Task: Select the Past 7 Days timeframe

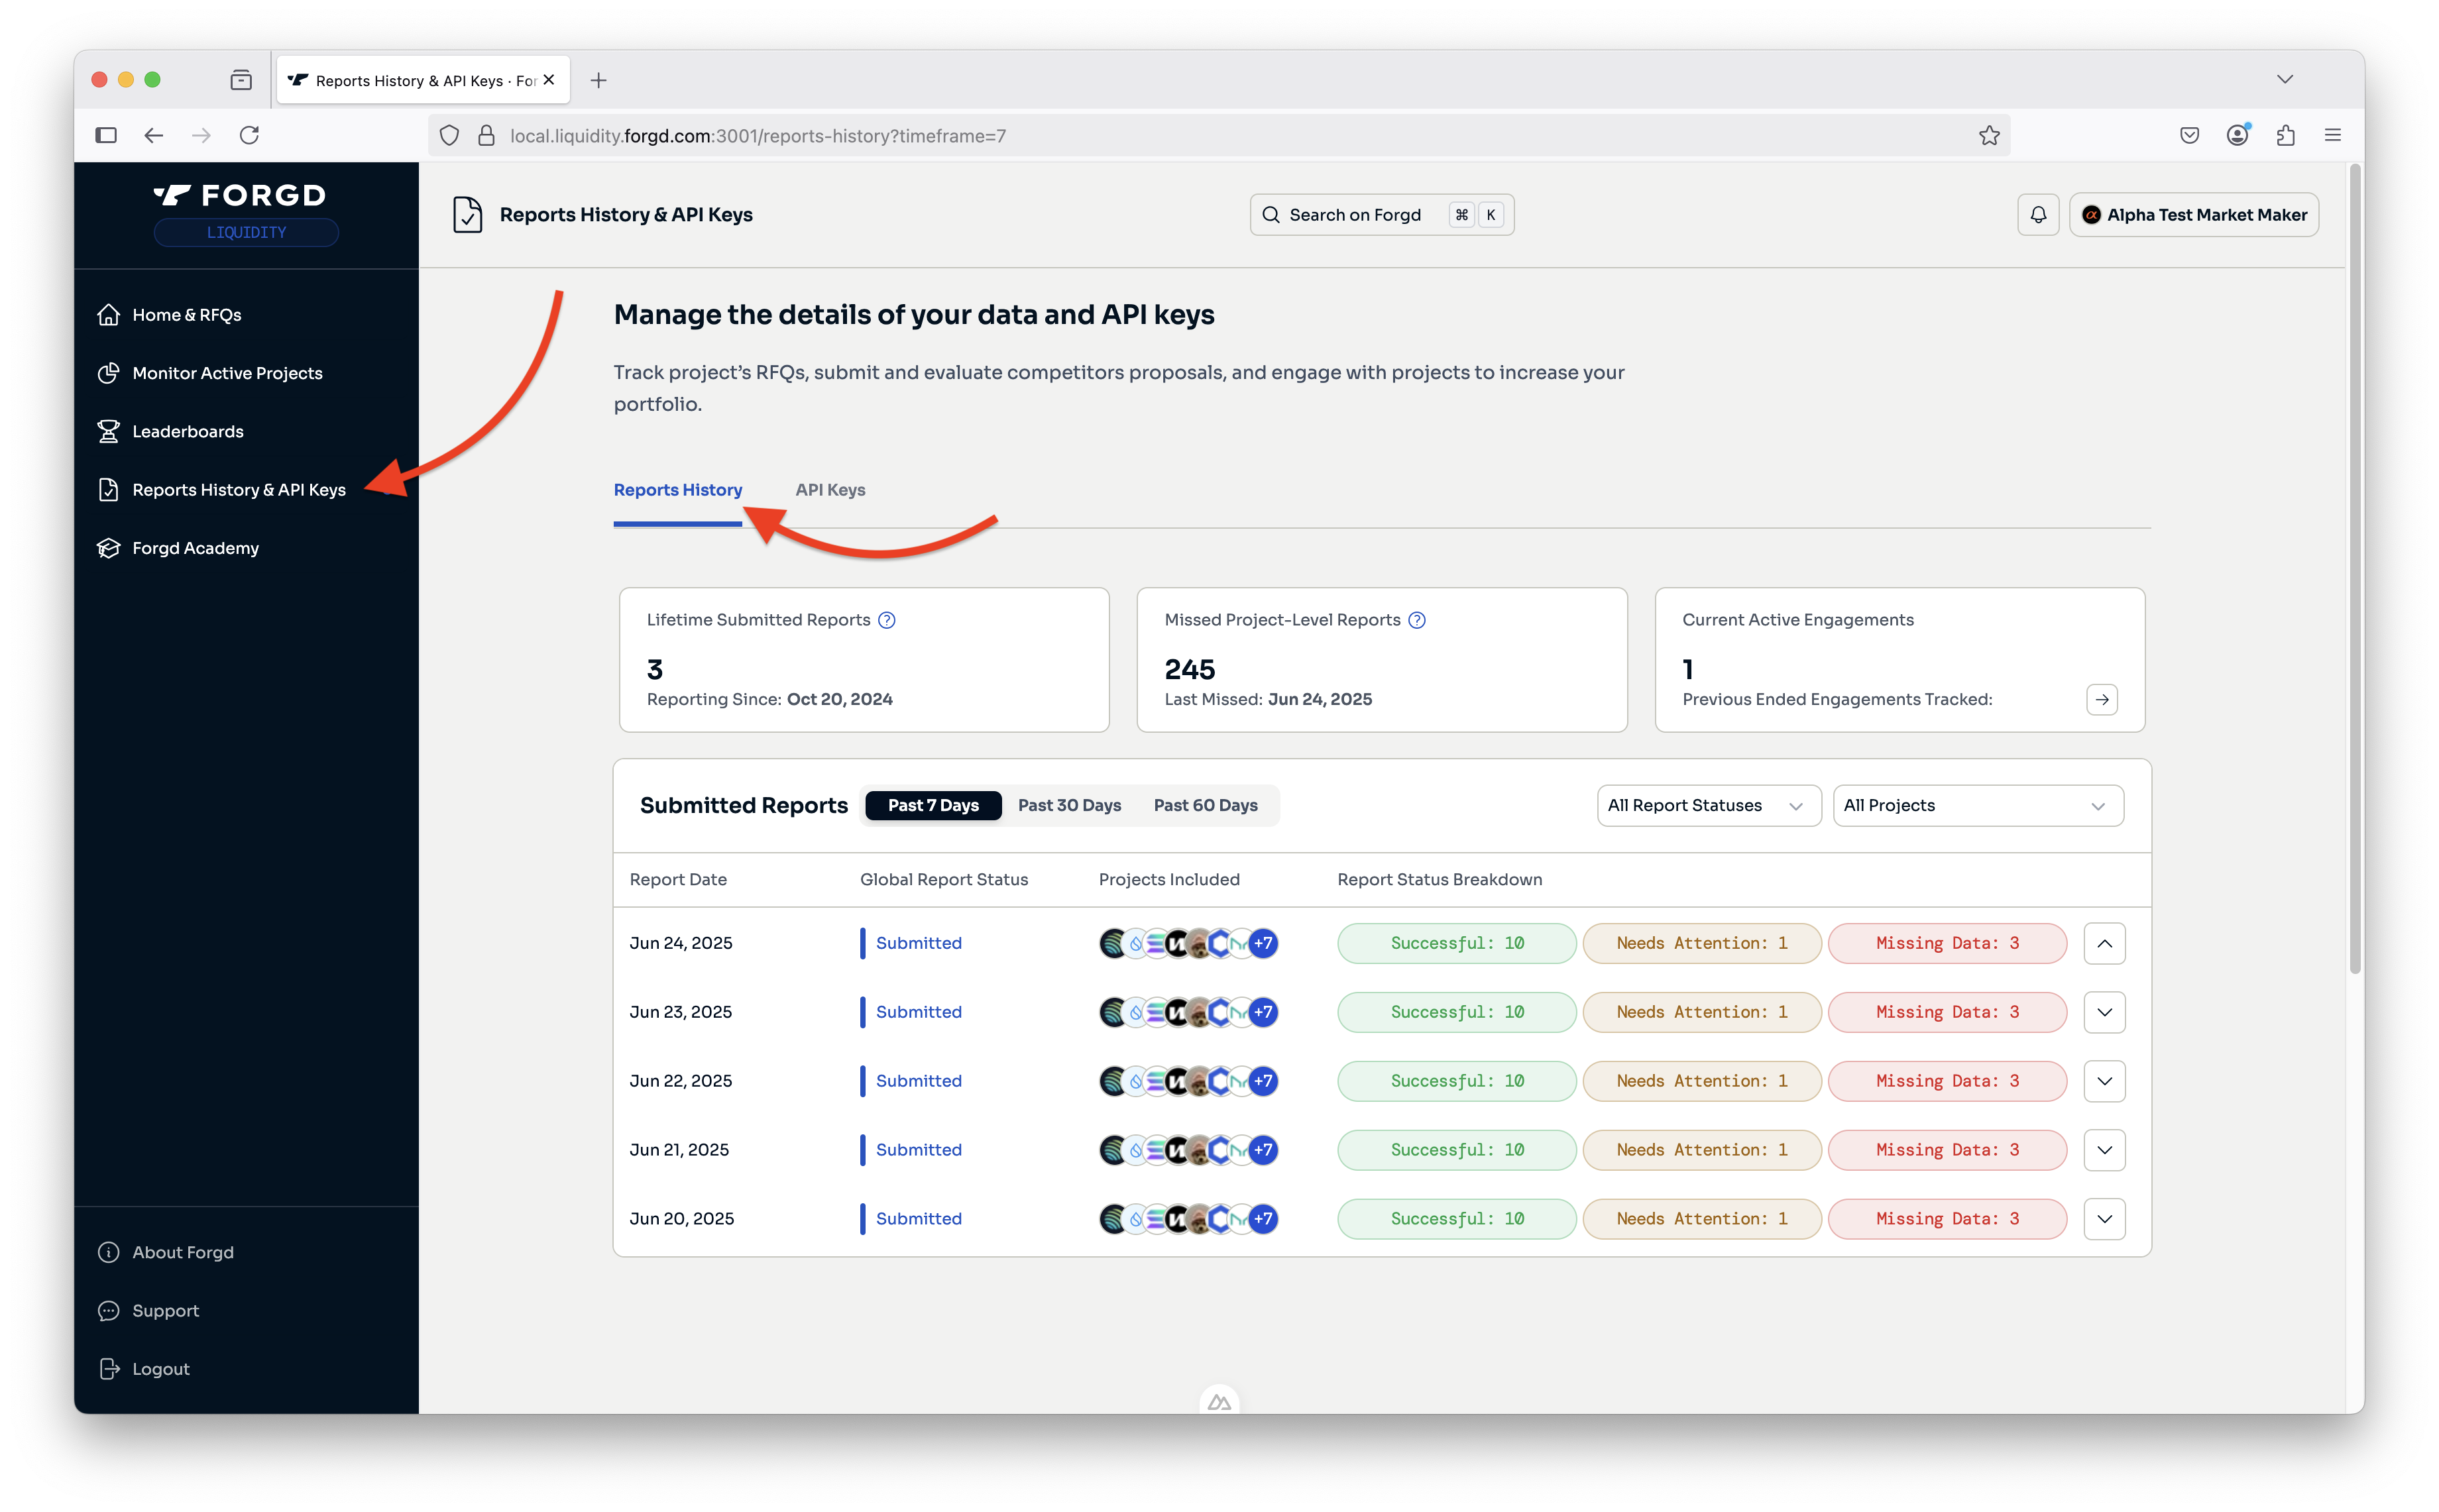Action: pos(932,805)
